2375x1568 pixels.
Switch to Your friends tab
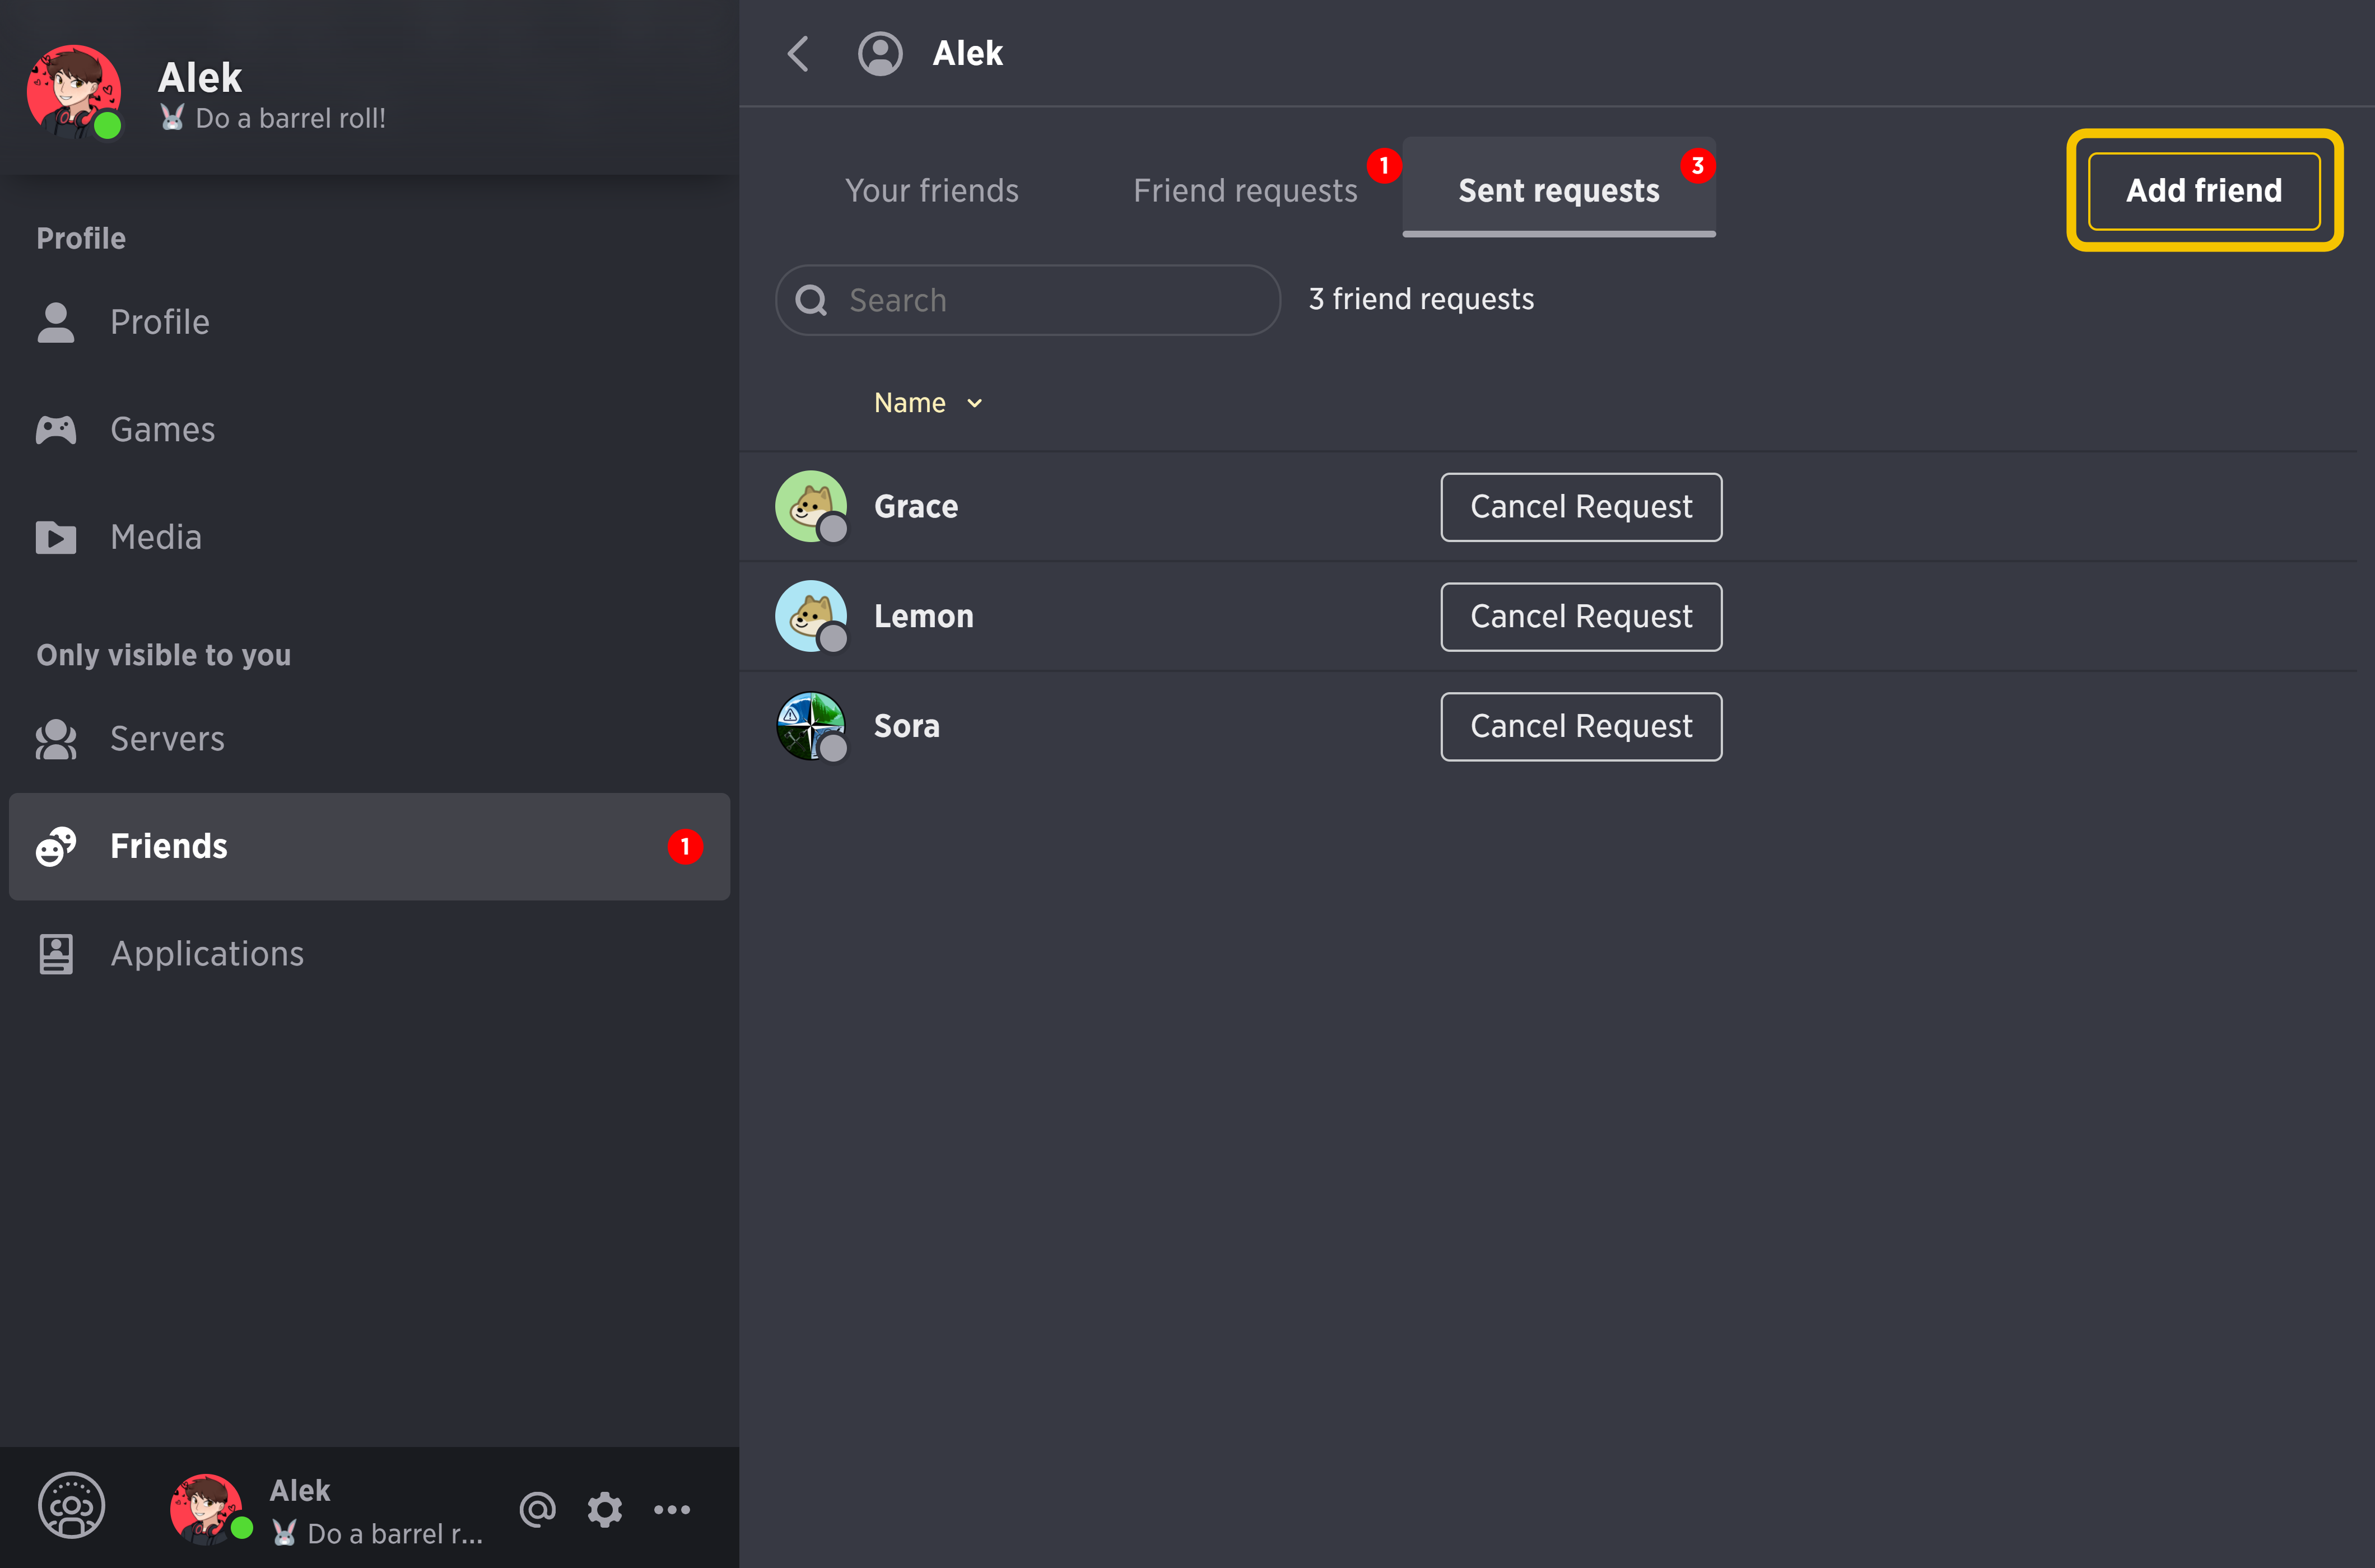931,190
